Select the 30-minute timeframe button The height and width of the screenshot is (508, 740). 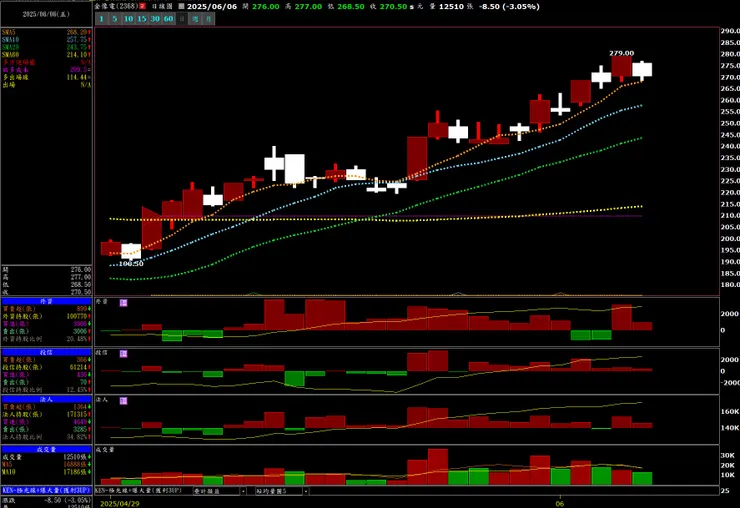[155, 19]
